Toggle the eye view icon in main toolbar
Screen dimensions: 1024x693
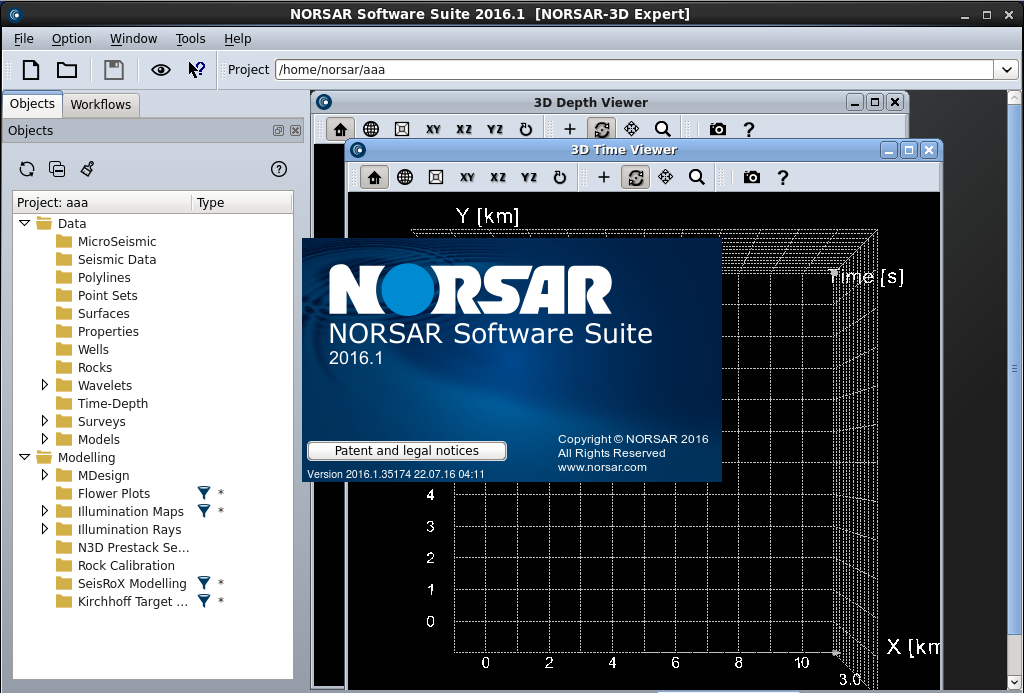(x=161, y=70)
